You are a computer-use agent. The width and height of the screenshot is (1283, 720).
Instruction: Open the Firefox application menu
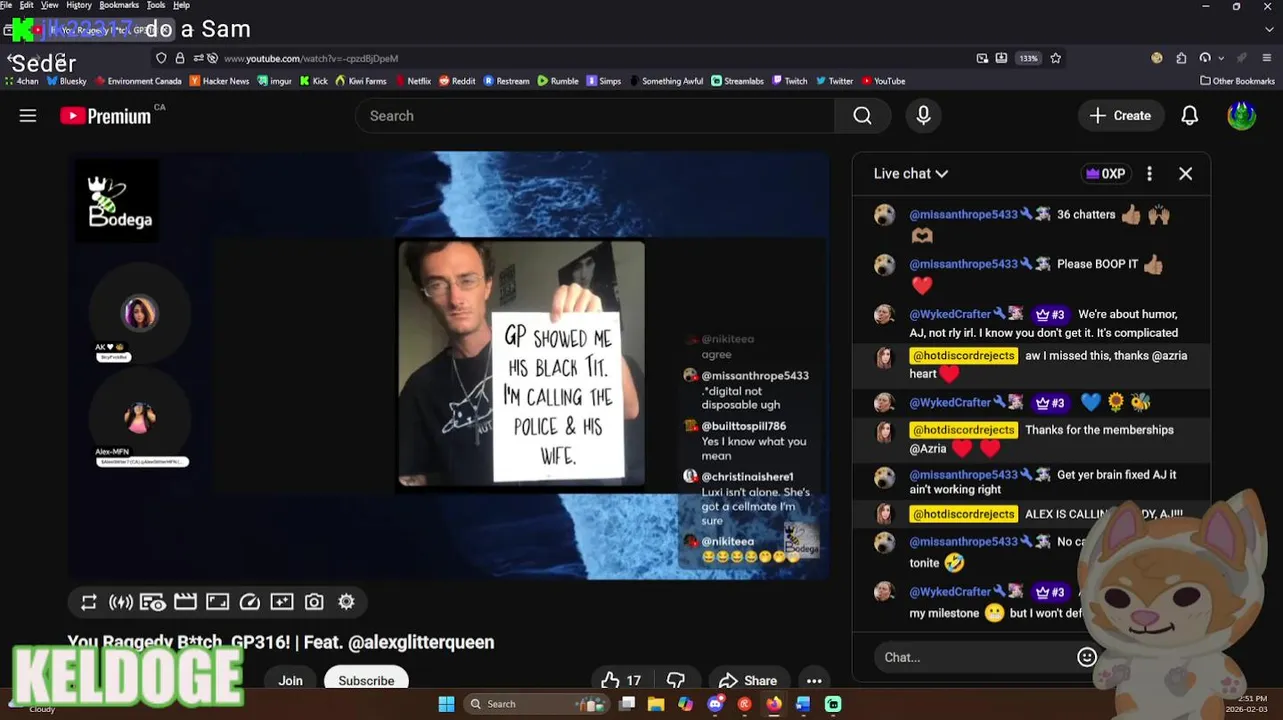(x=1267, y=58)
